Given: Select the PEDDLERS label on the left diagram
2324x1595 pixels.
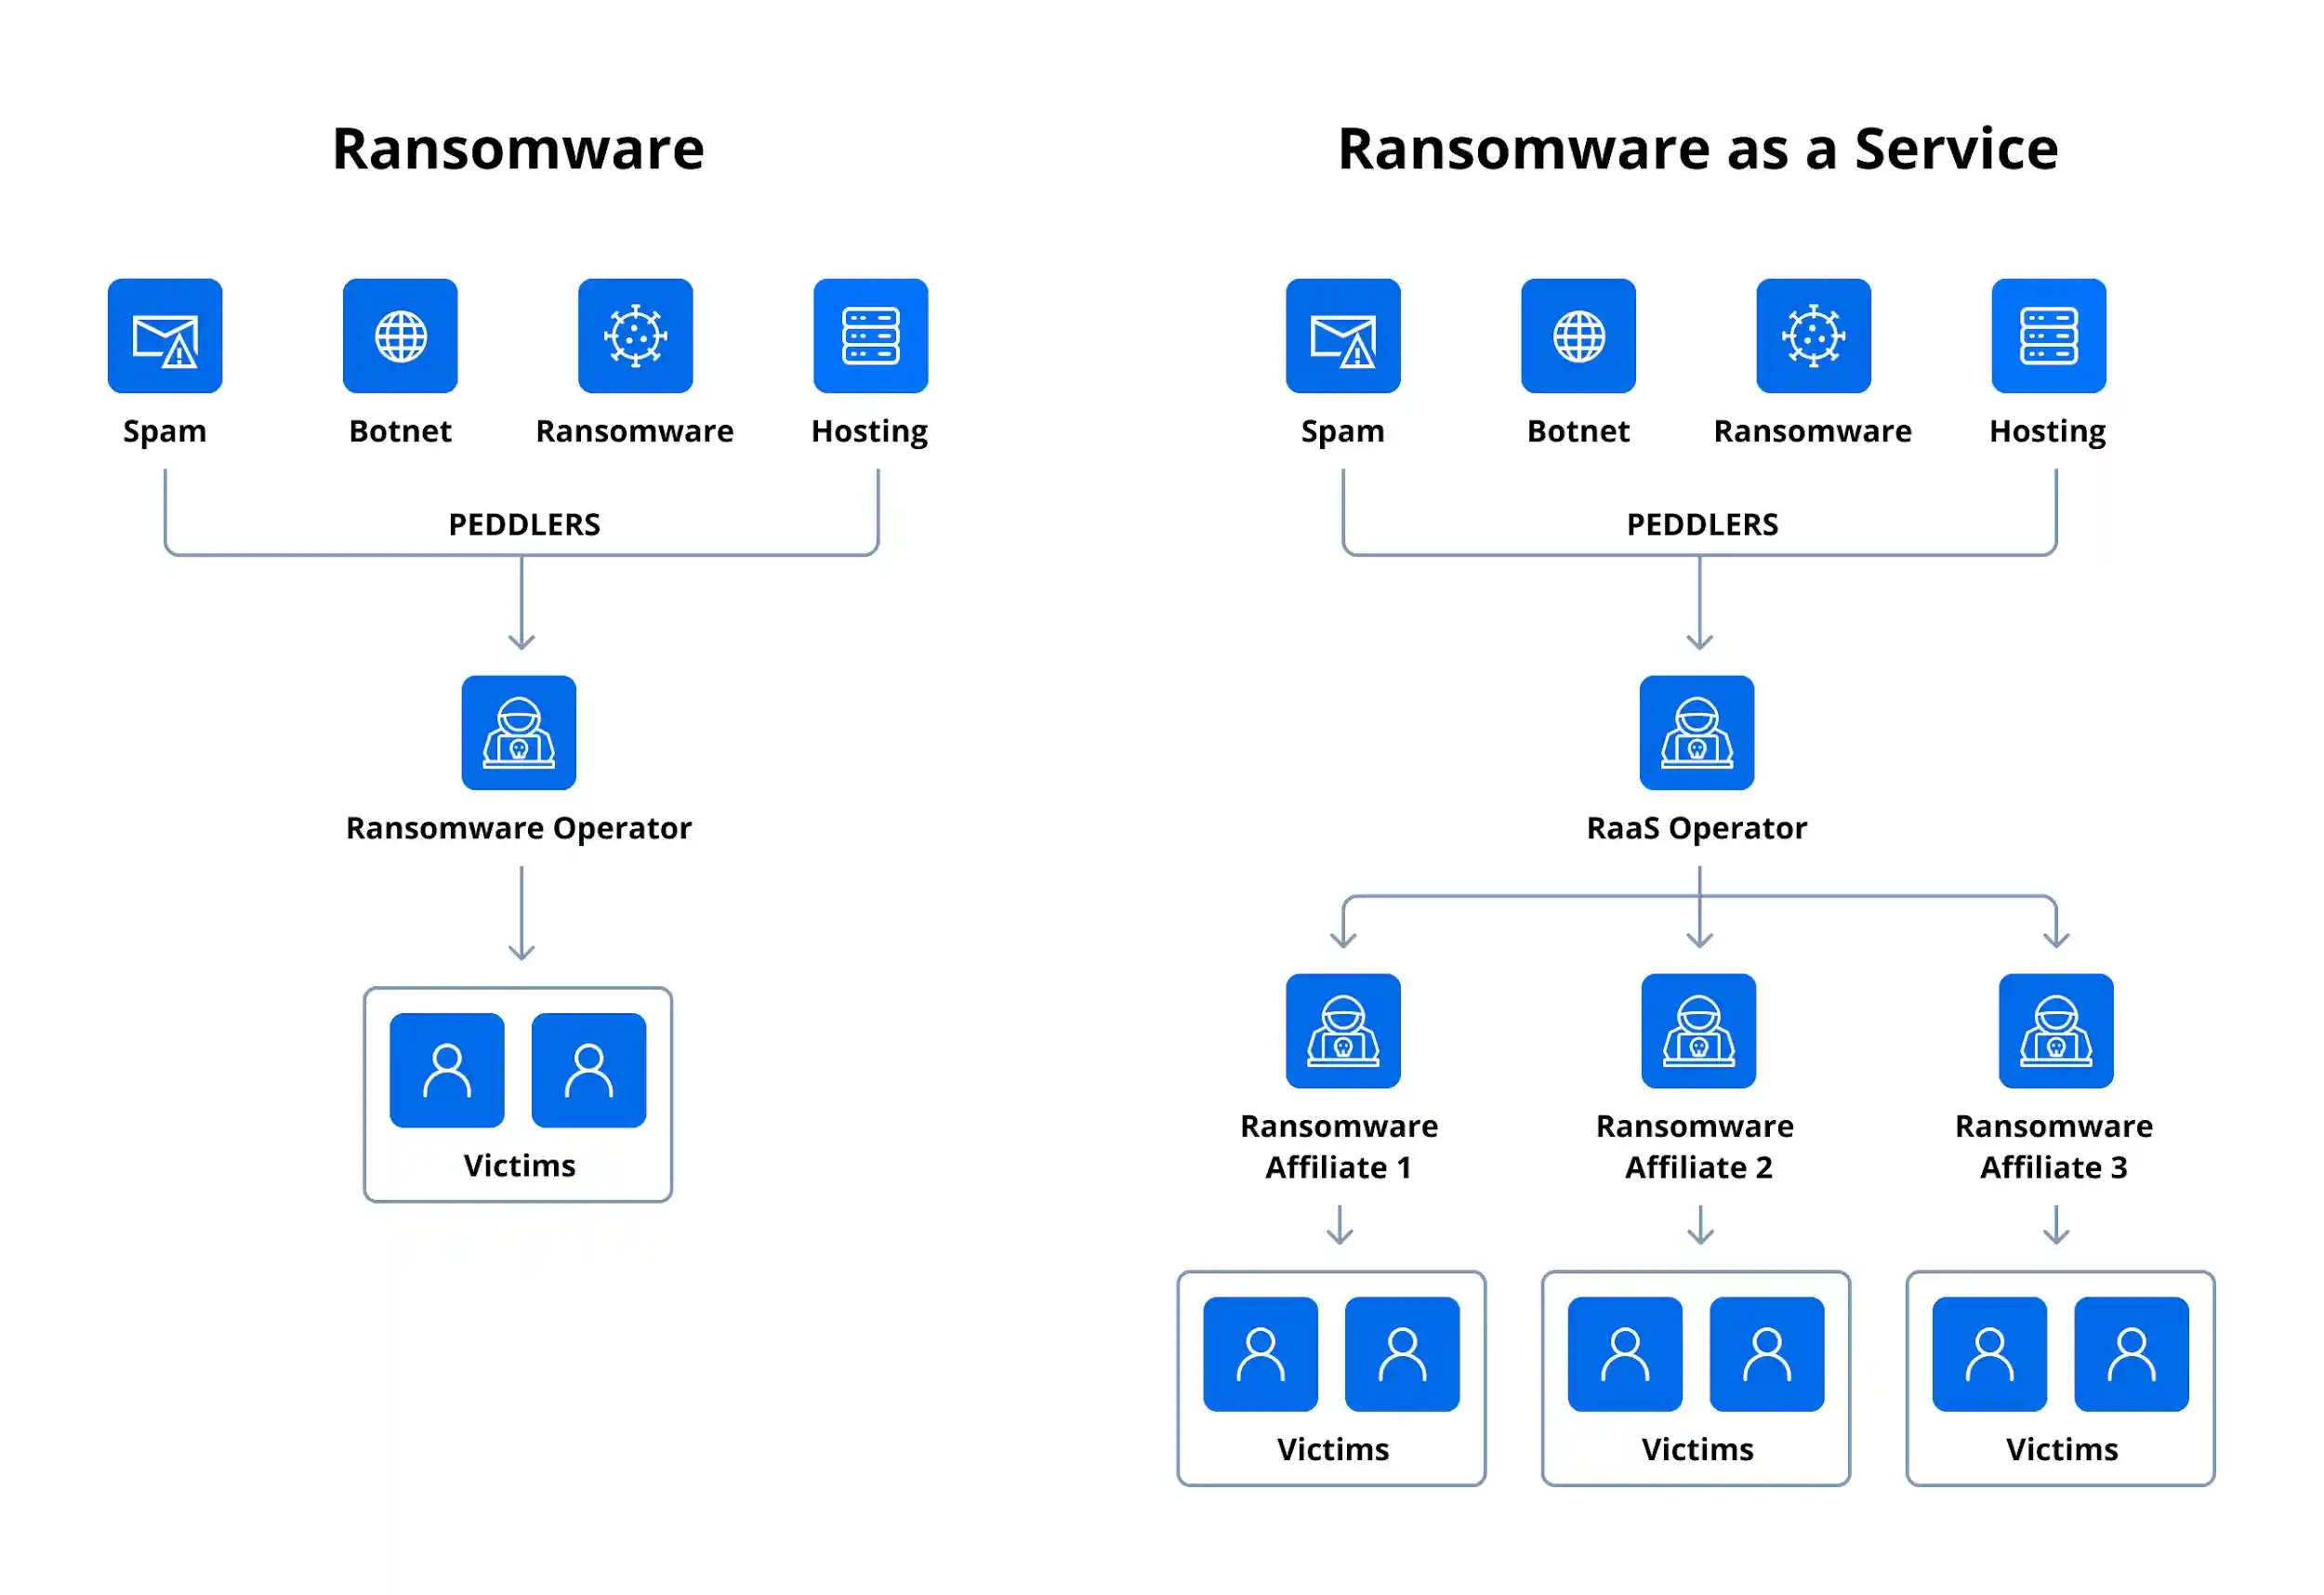Looking at the screenshot, I should tap(524, 523).
